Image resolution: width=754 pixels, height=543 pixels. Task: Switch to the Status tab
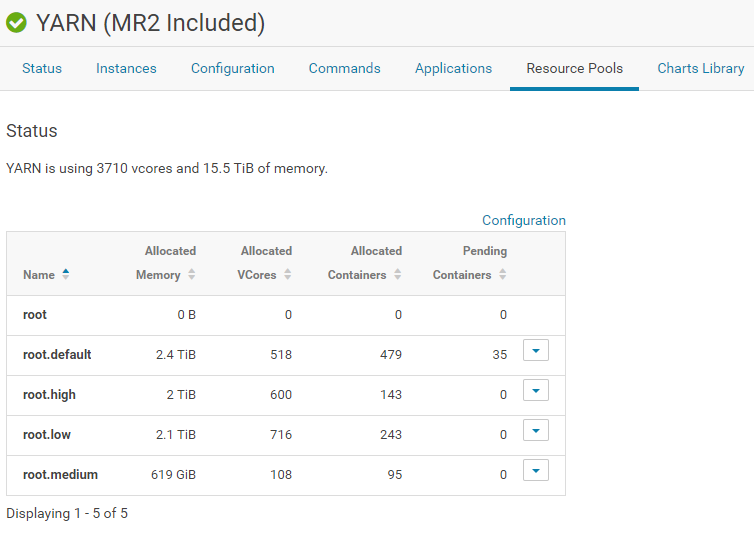tap(42, 69)
